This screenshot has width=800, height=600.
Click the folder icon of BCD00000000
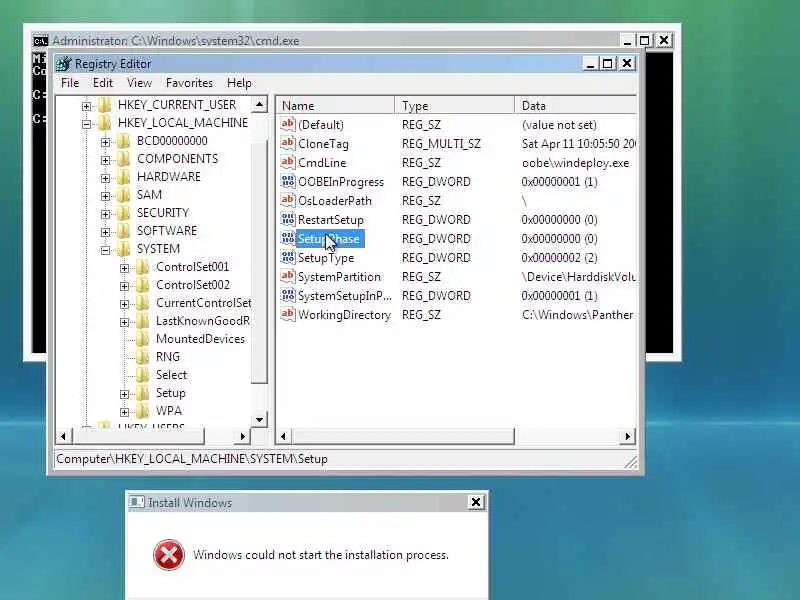(123, 141)
